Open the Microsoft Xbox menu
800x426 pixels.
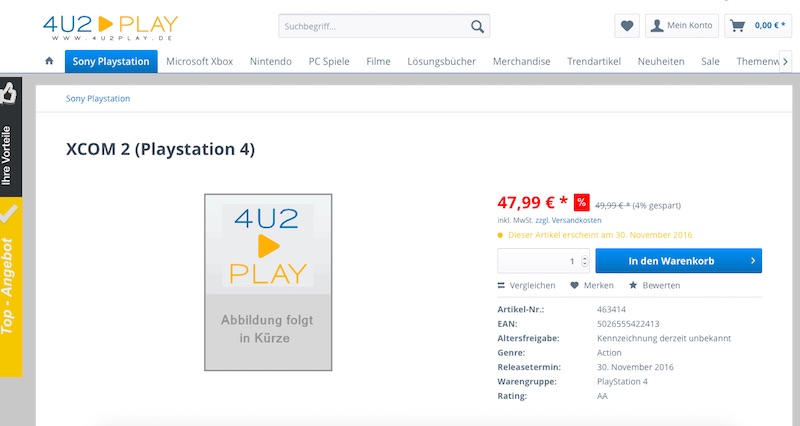click(x=199, y=61)
